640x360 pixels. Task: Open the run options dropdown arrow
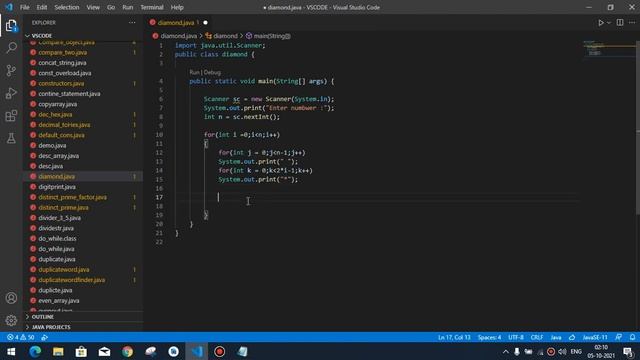[x=609, y=23]
